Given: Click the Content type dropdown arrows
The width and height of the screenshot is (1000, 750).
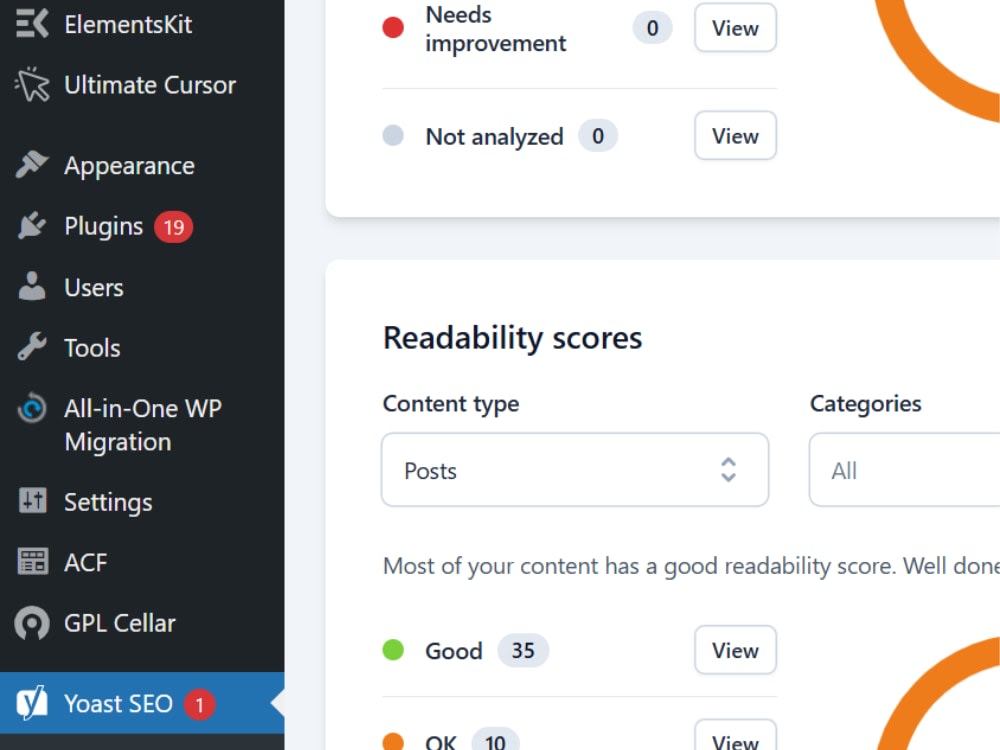Looking at the screenshot, I should pyautogui.click(x=728, y=470).
